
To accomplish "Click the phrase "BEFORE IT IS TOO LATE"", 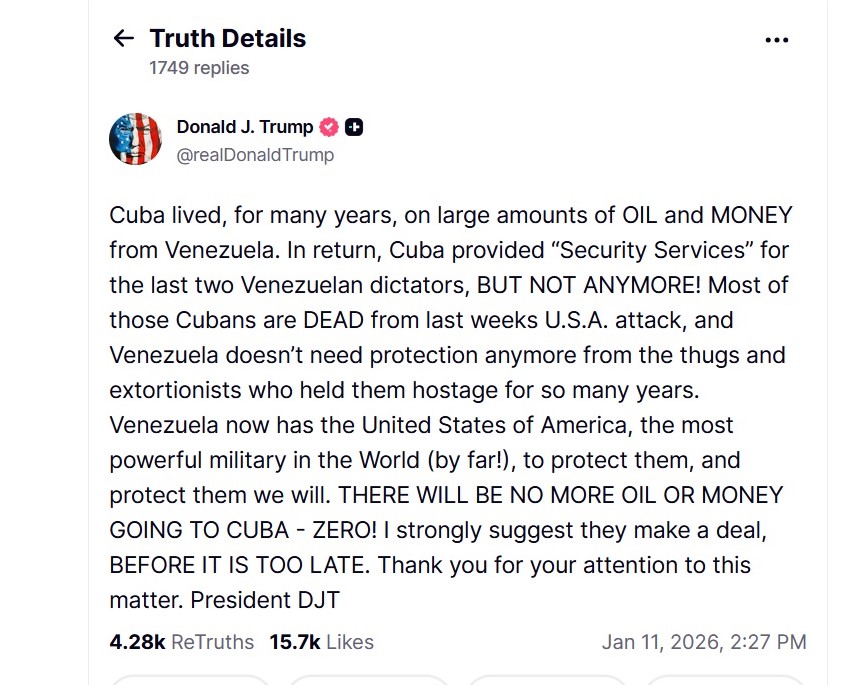I will pyautogui.click(x=239, y=565).
